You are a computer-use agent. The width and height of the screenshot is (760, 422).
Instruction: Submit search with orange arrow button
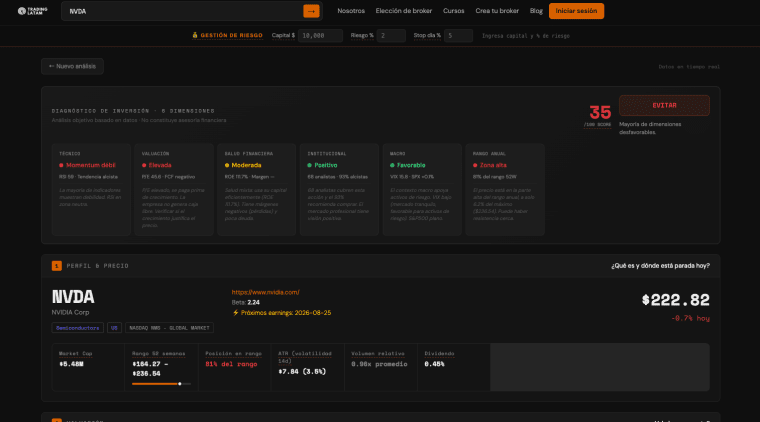tap(311, 11)
